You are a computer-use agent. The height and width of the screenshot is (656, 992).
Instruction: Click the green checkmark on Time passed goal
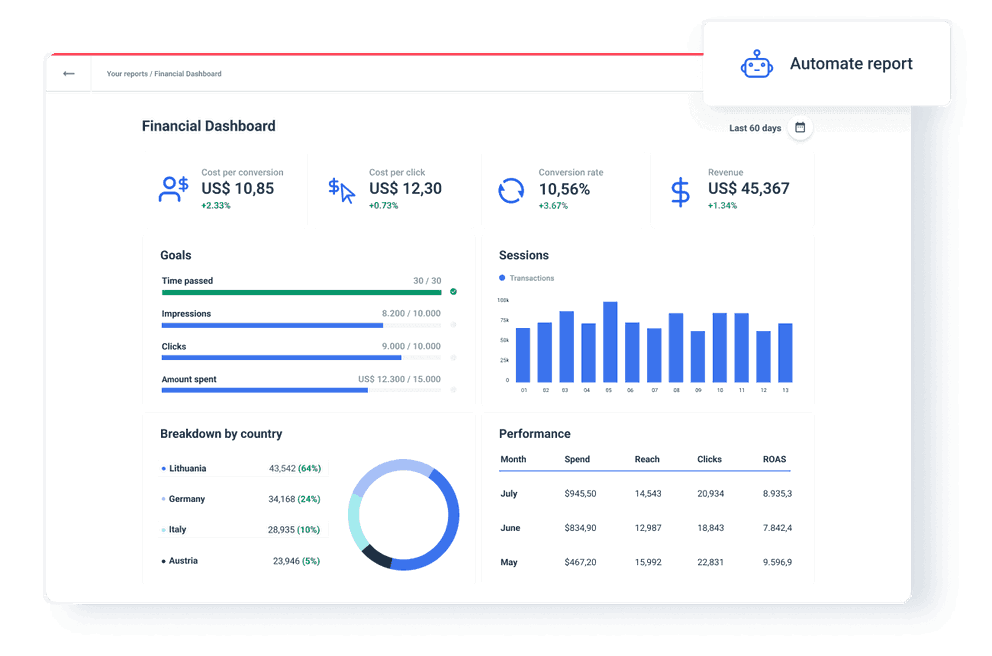(x=452, y=292)
